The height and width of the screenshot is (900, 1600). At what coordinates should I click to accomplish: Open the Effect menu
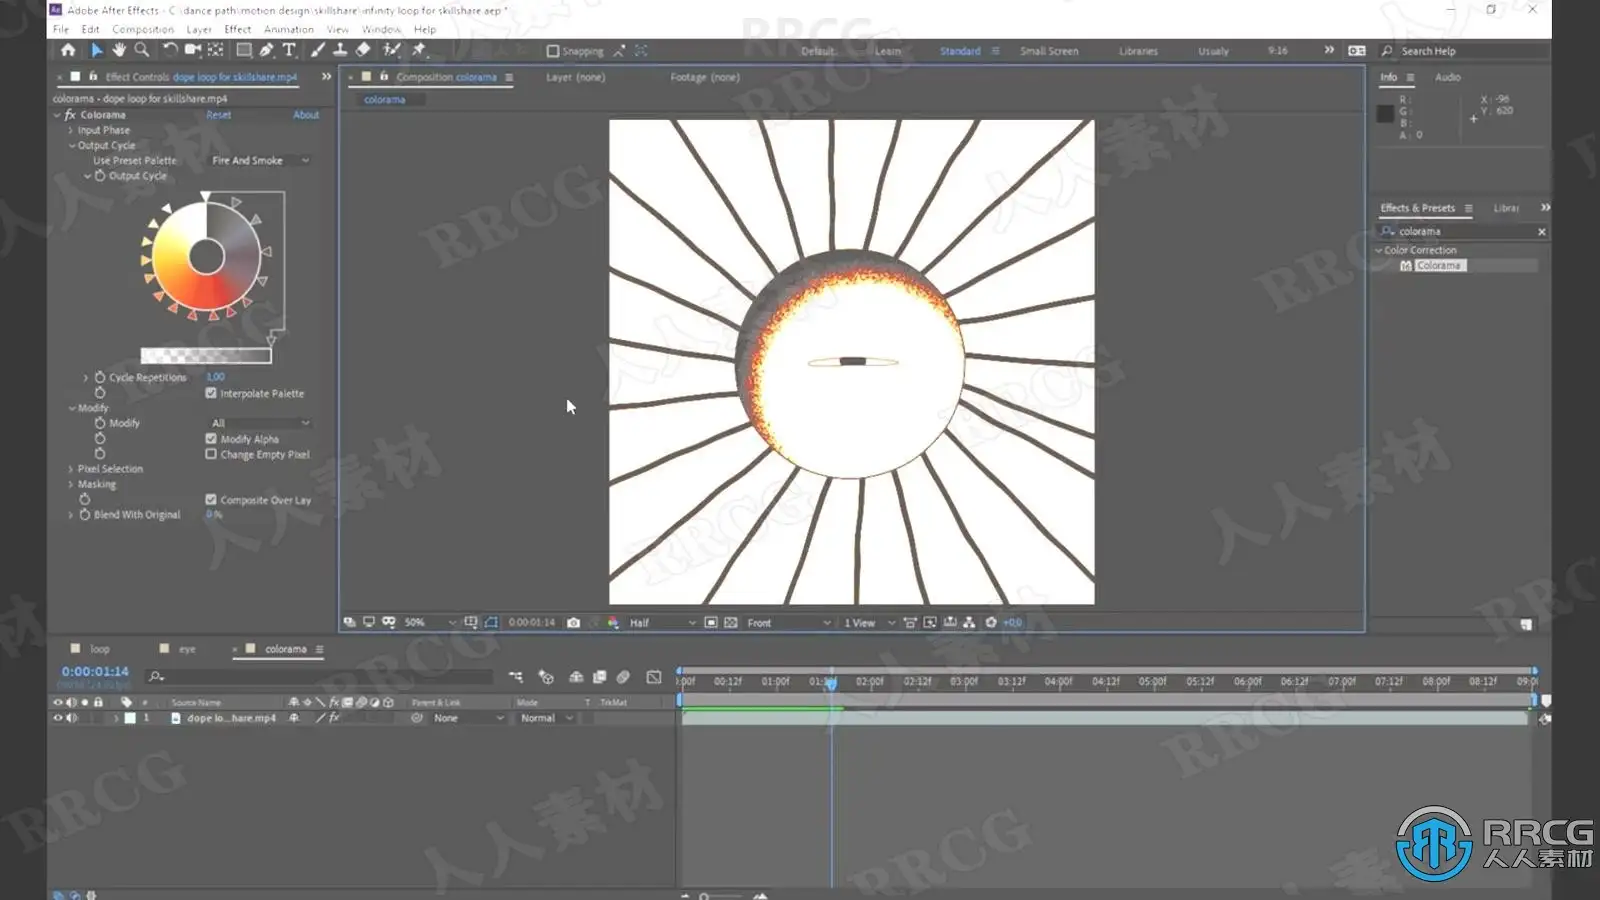(238, 29)
